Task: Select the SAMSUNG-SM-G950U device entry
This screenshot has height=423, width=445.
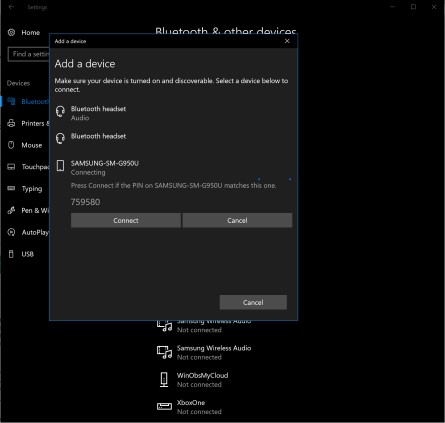Action: tap(173, 167)
